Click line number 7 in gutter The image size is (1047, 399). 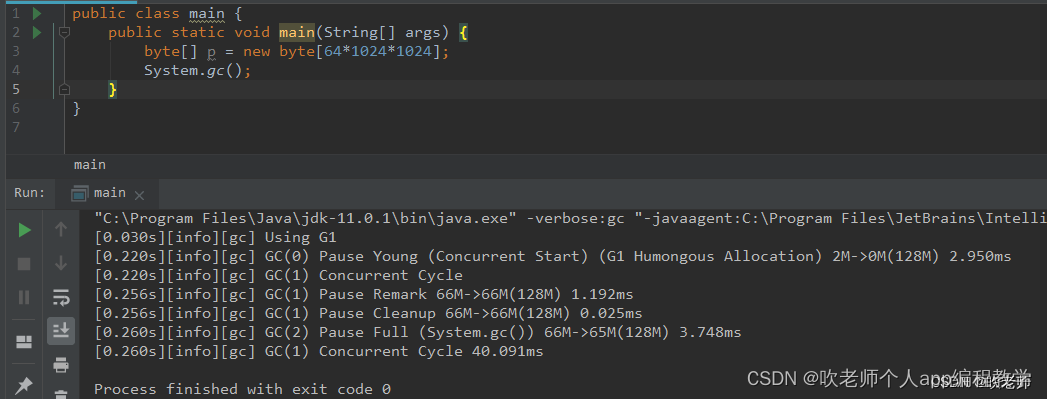tap(16, 127)
